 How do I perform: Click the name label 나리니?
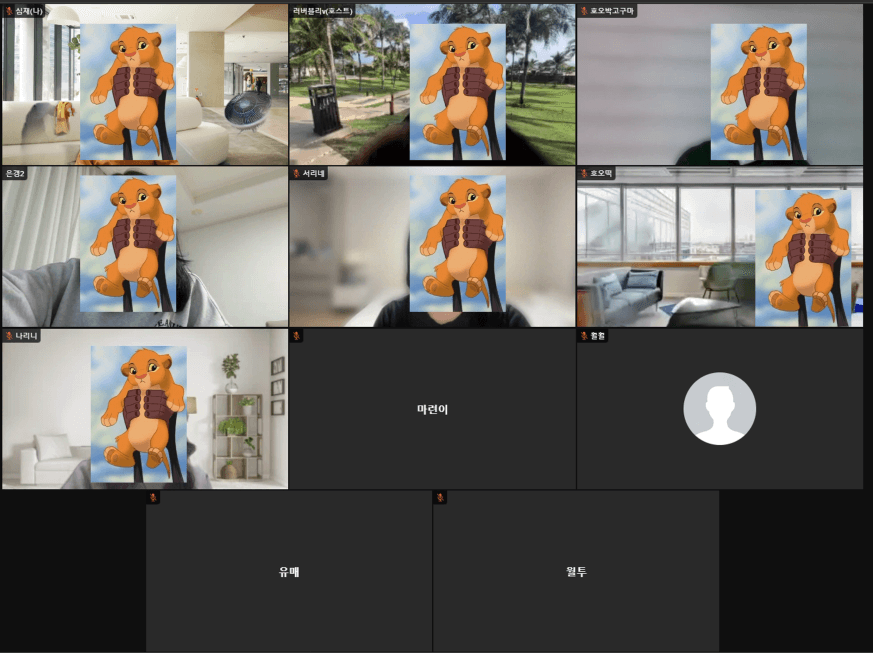[26, 336]
